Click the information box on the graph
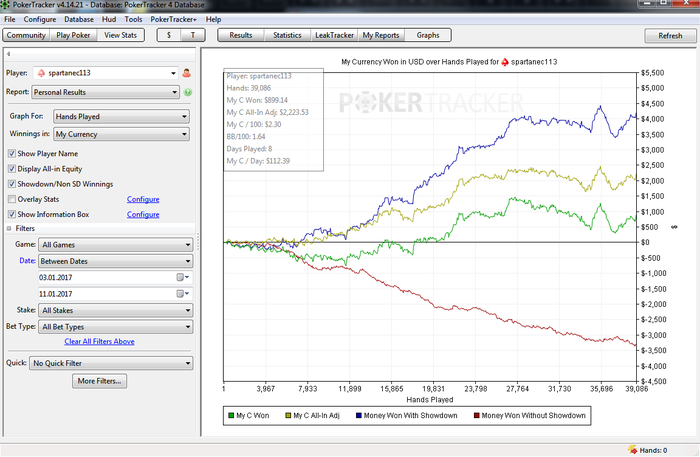This screenshot has width=700, height=457. coord(273,119)
